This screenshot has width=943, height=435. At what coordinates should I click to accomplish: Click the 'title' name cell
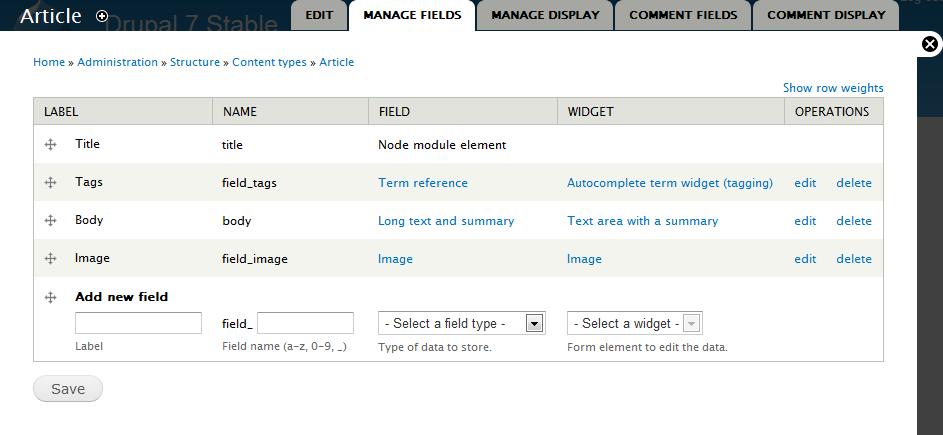coord(232,145)
